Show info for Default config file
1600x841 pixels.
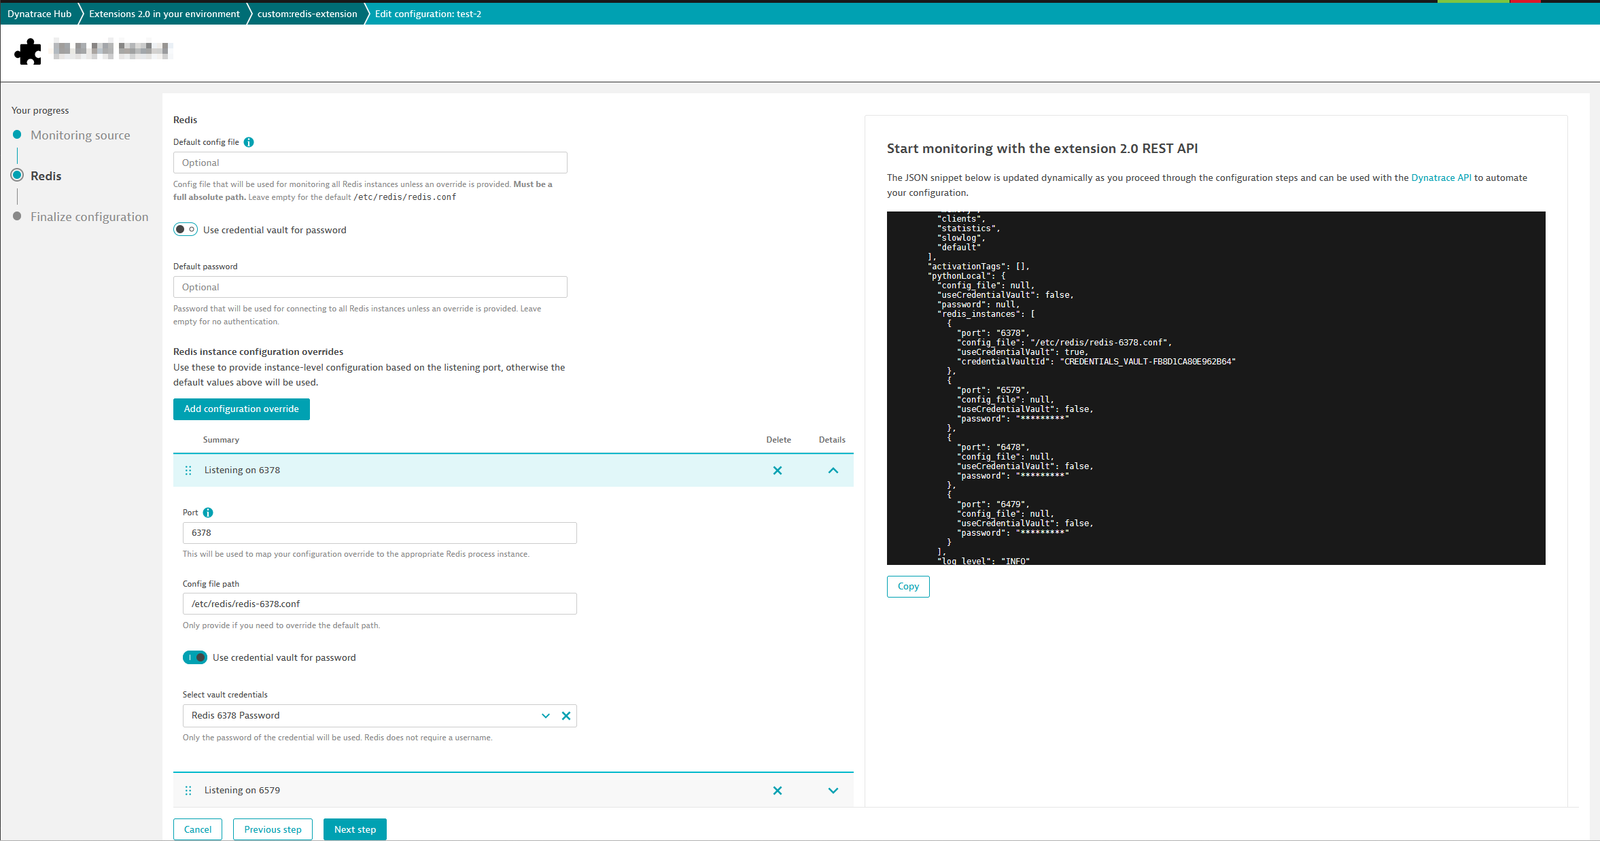(x=249, y=142)
